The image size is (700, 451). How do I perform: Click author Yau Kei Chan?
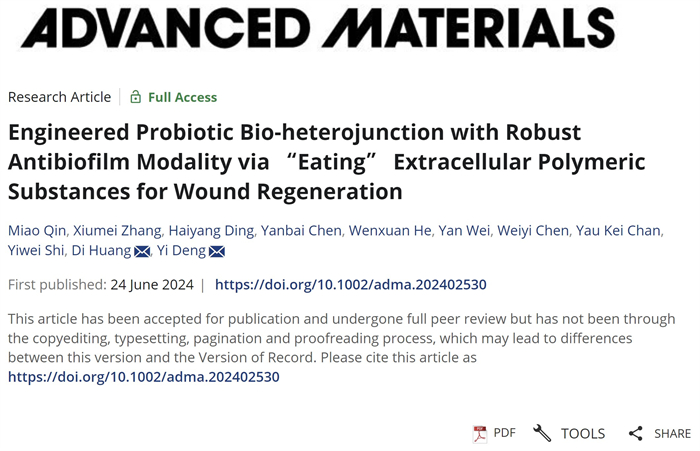pos(618,231)
